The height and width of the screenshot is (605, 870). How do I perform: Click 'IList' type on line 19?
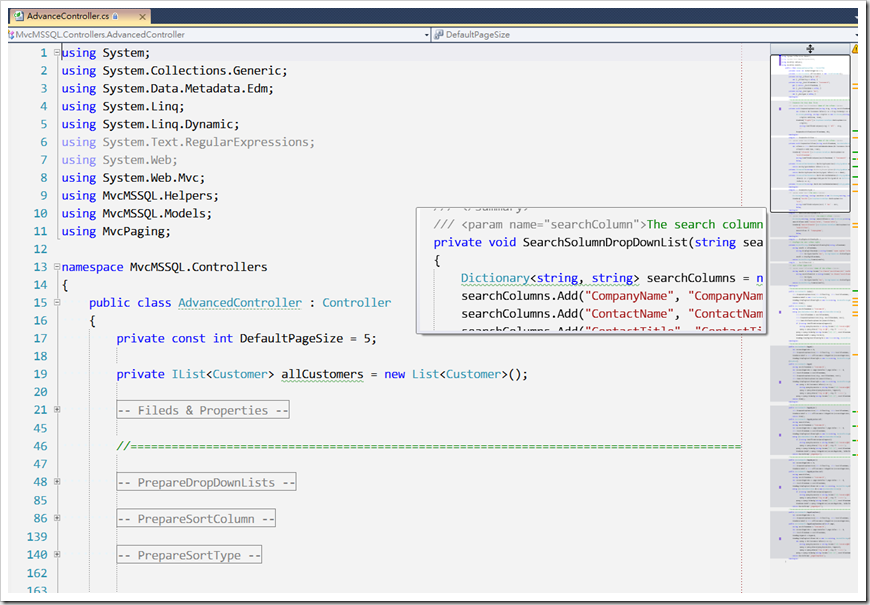(189, 374)
